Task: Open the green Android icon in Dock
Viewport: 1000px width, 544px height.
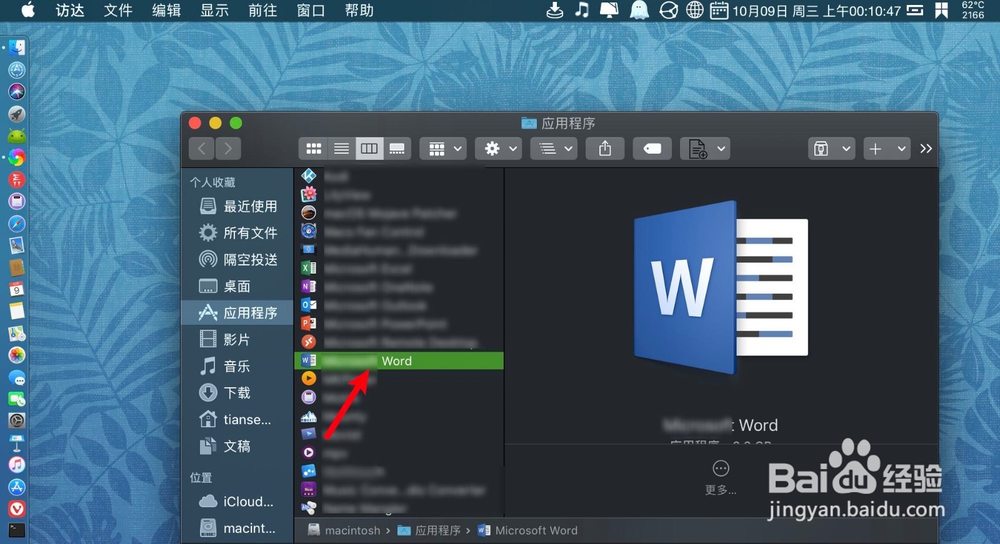Action: click(17, 135)
